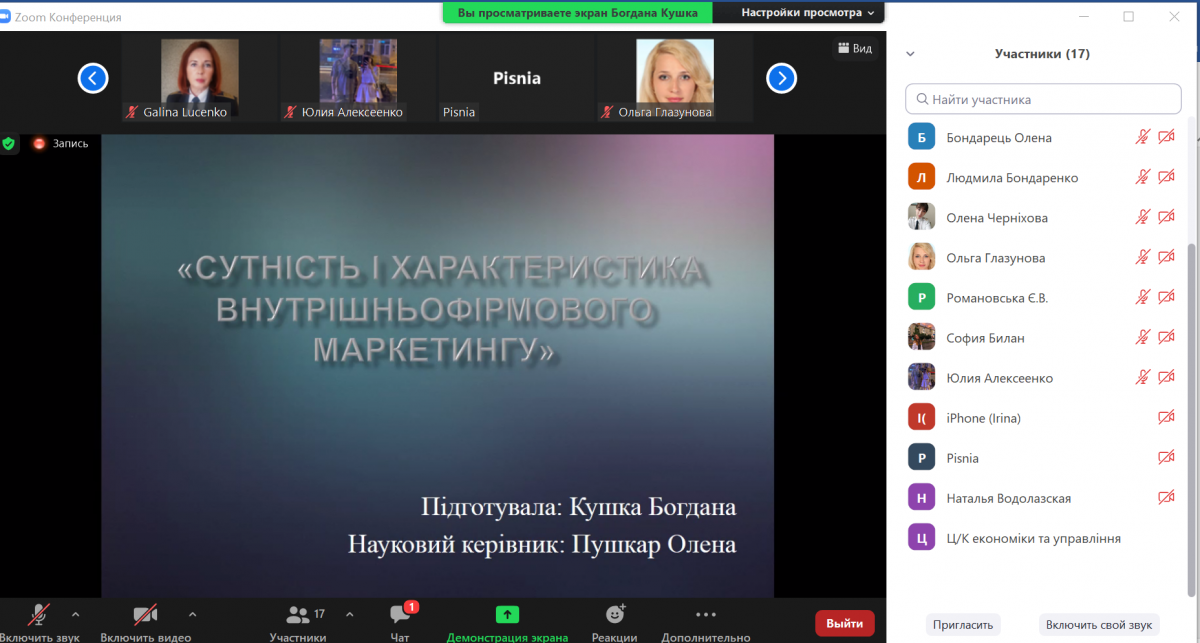Expand video options arrow beside camera
1200x643 pixels.
coord(192,614)
